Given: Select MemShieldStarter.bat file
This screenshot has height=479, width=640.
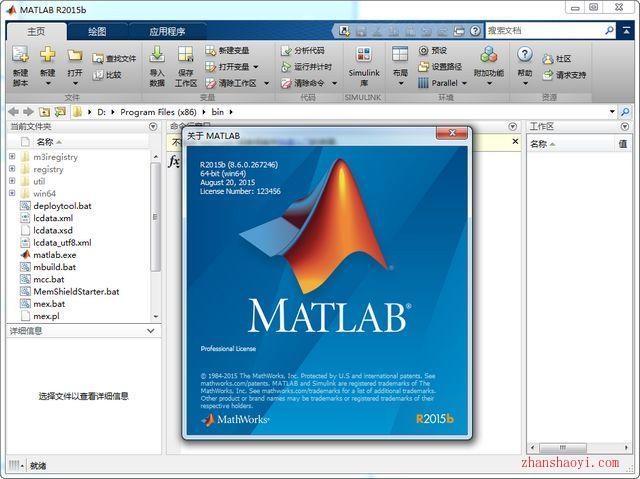Looking at the screenshot, I should point(76,291).
